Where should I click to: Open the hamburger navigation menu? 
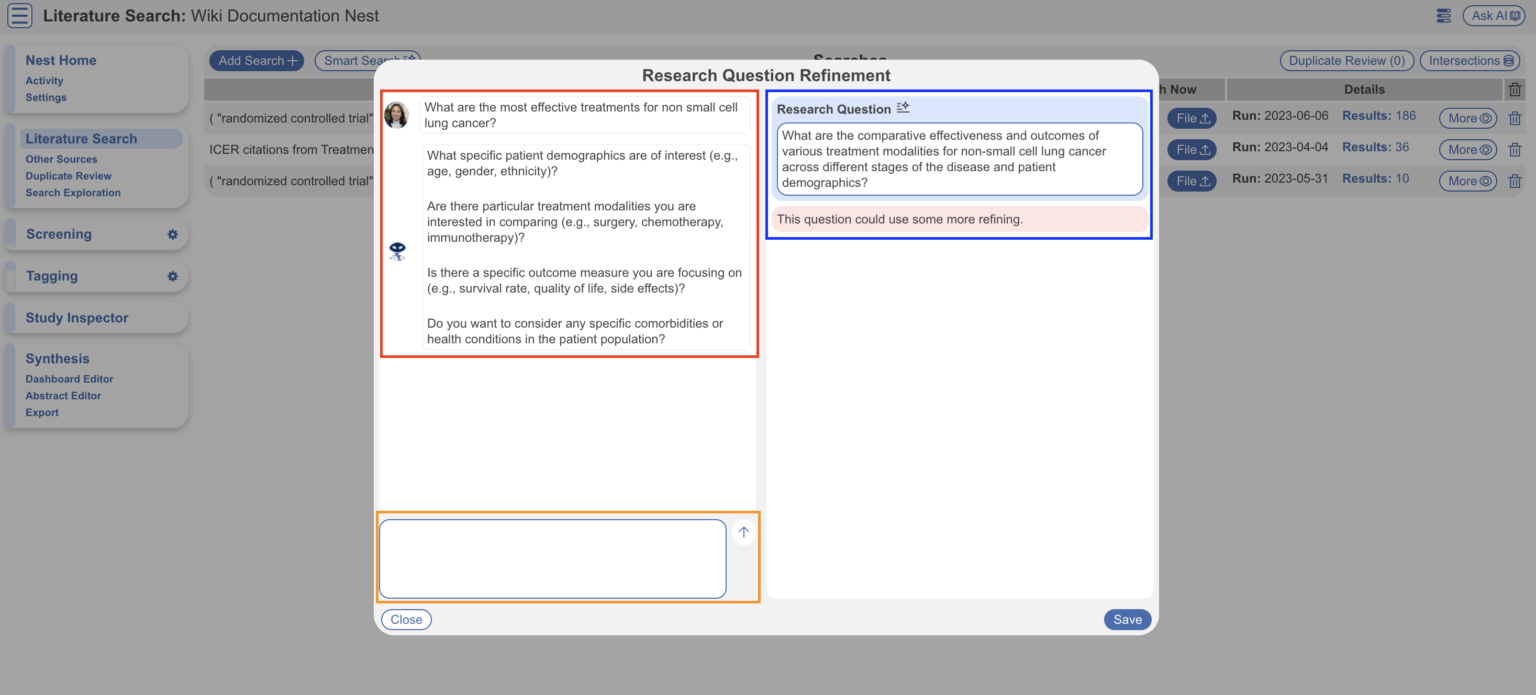(x=18, y=16)
